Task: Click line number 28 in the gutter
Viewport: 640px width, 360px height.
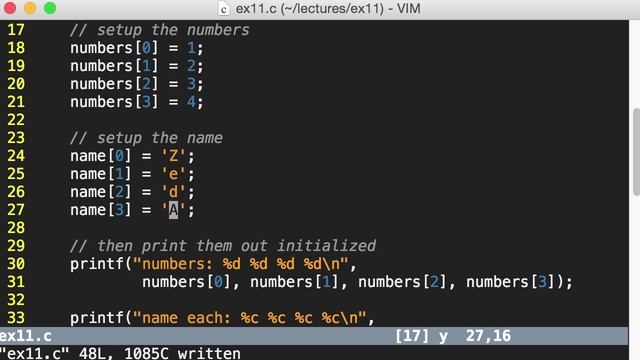Action: [16, 228]
